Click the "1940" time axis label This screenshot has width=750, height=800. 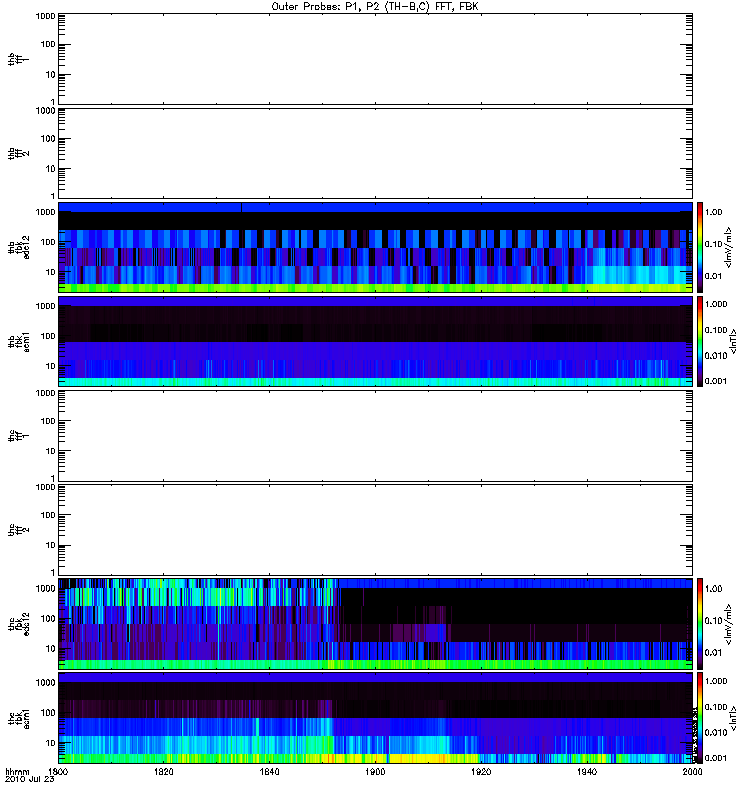point(587,771)
